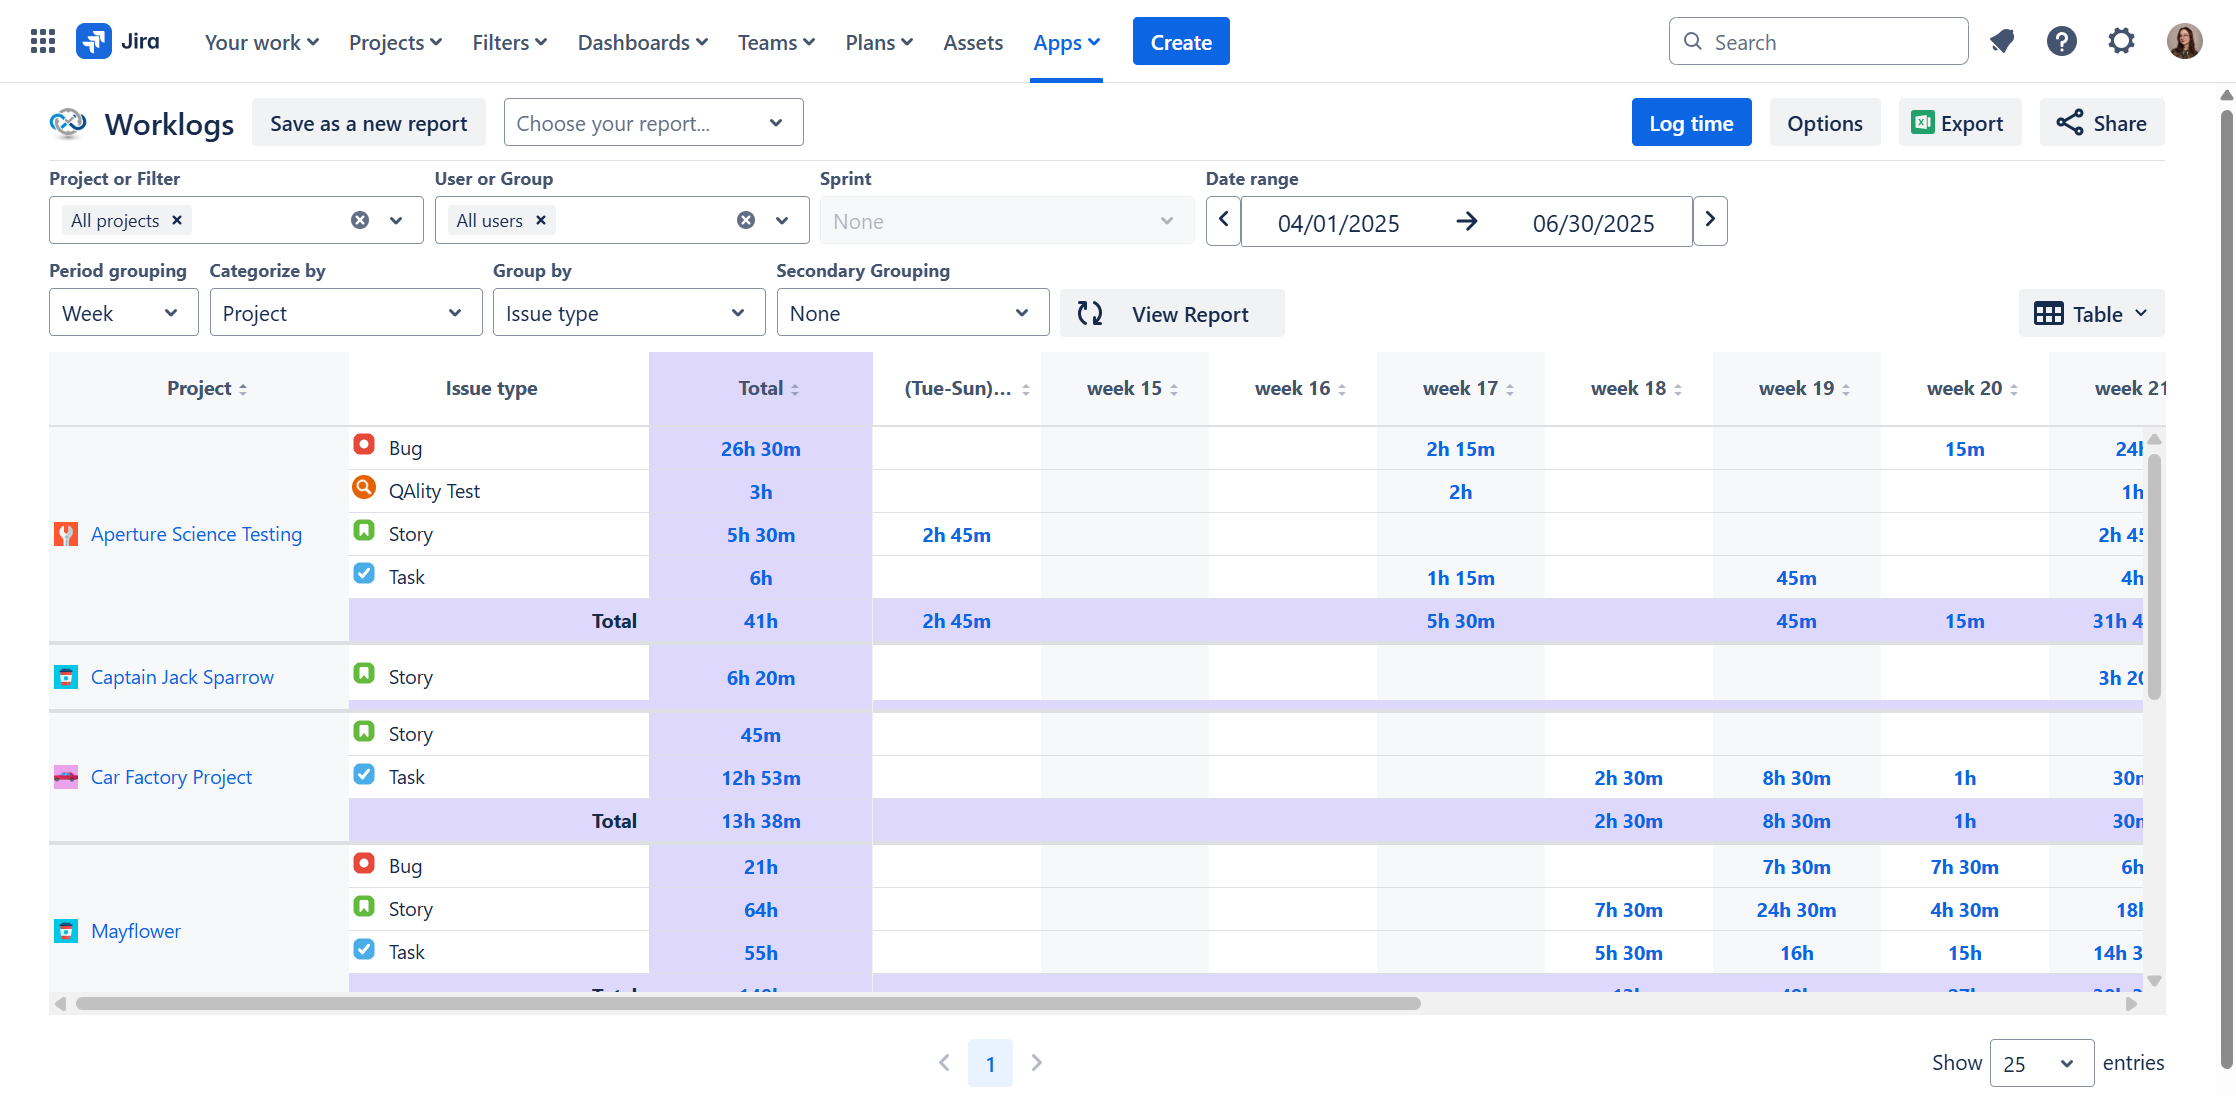Open the Table view dropdown
The width and height of the screenshot is (2236, 1096).
tap(2091, 314)
